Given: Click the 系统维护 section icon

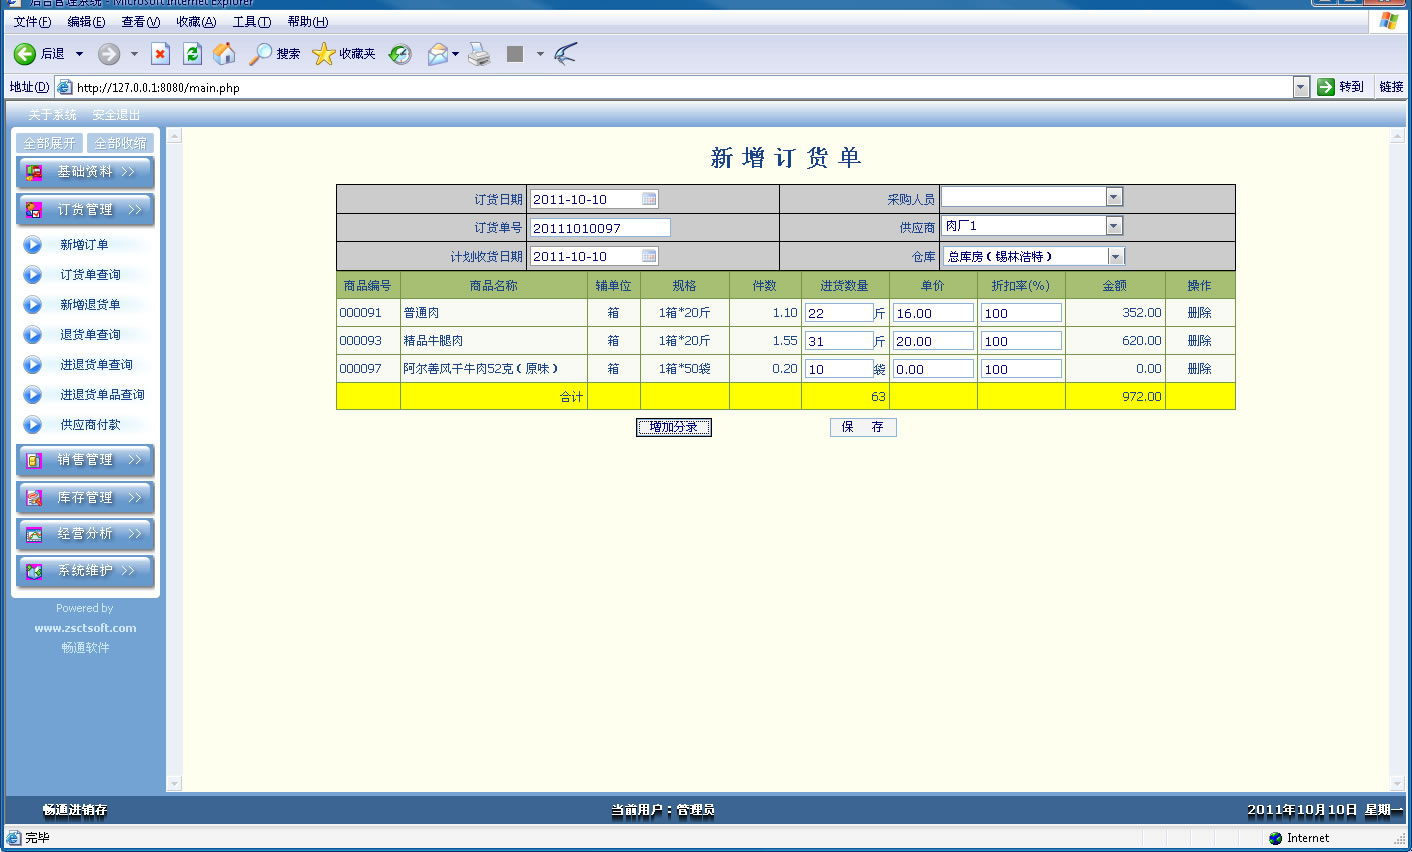Looking at the screenshot, I should (34, 572).
